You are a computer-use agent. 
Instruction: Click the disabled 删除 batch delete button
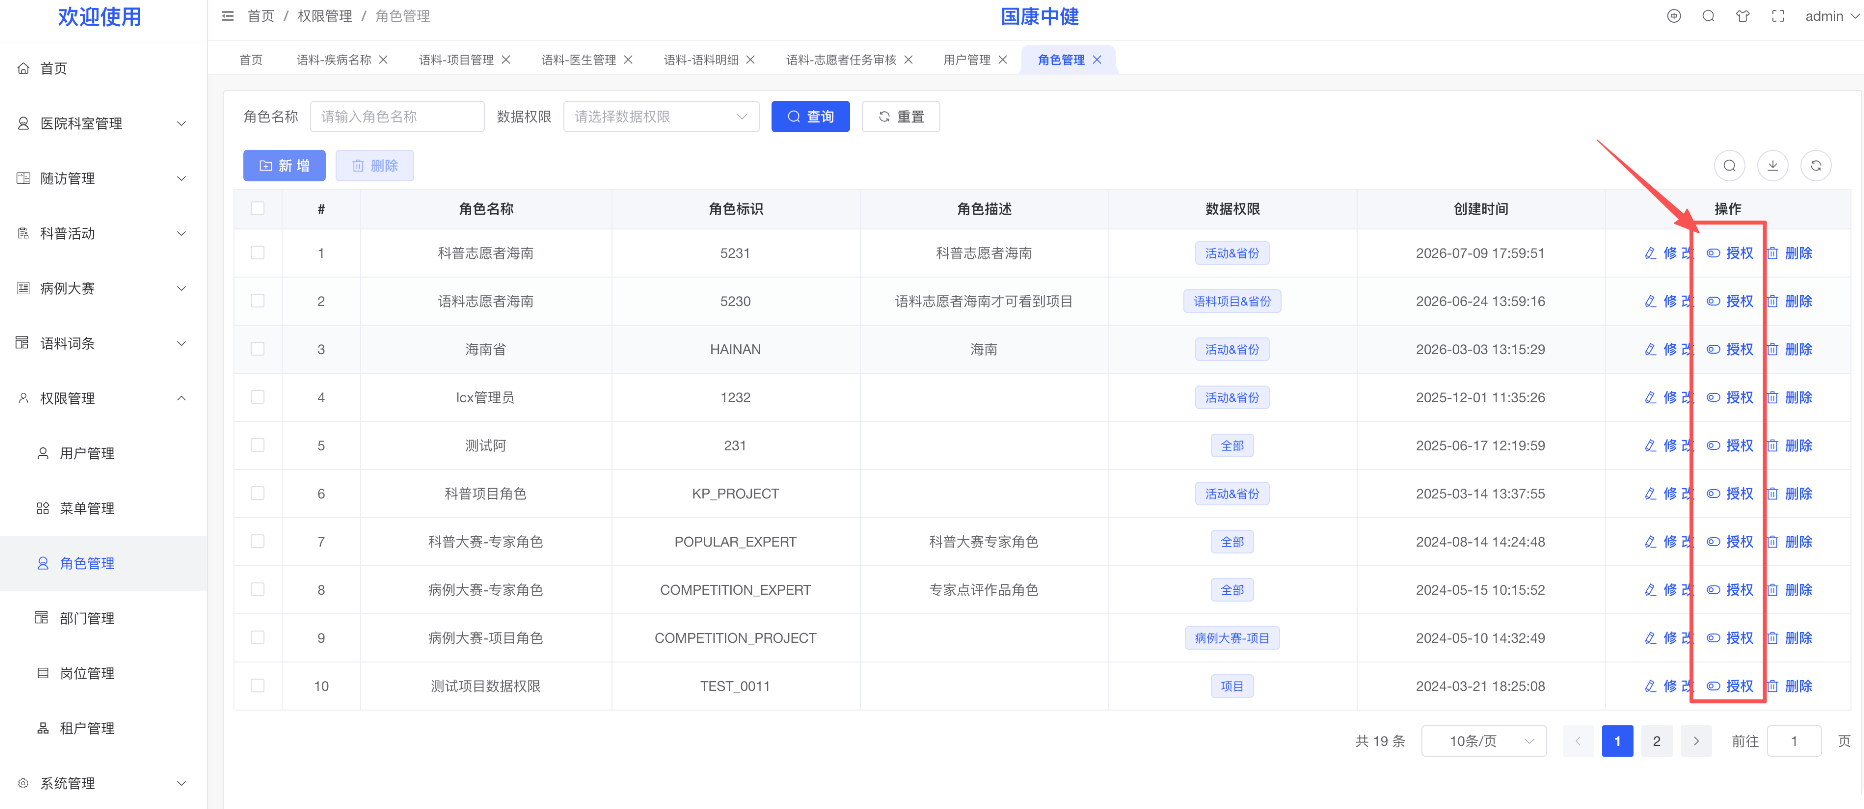click(375, 166)
